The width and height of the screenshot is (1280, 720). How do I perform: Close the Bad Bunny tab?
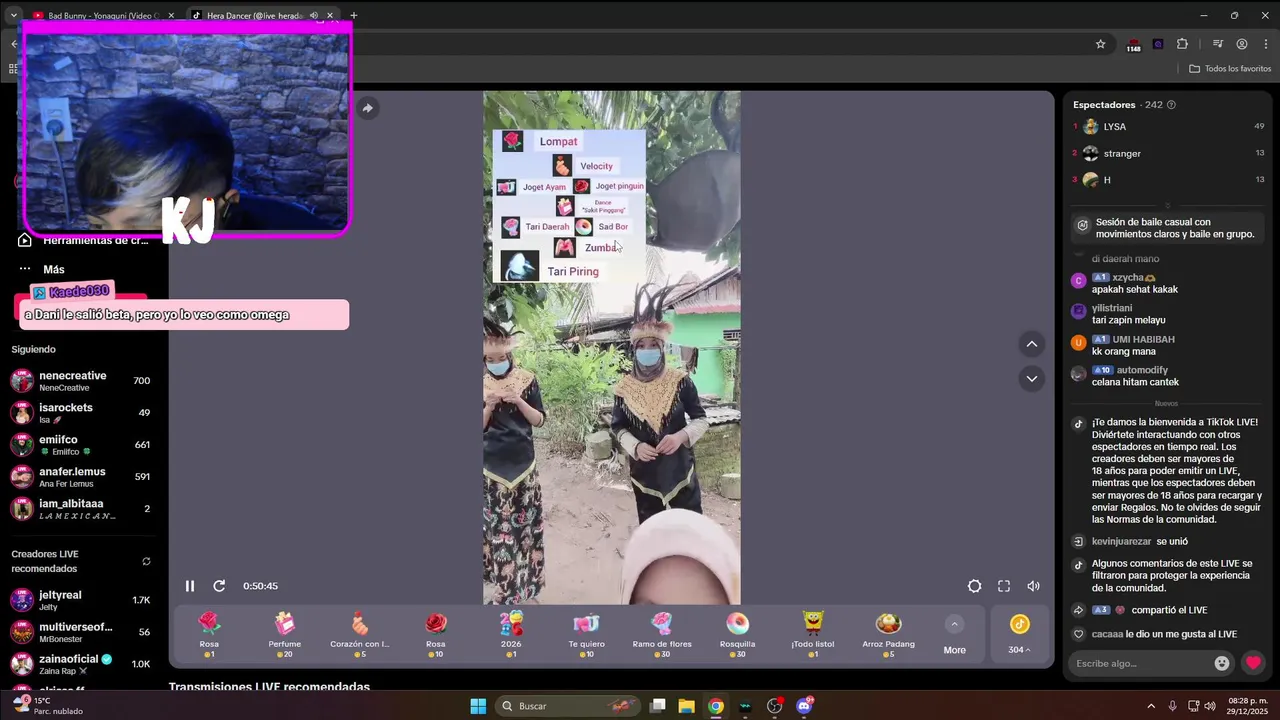(171, 15)
